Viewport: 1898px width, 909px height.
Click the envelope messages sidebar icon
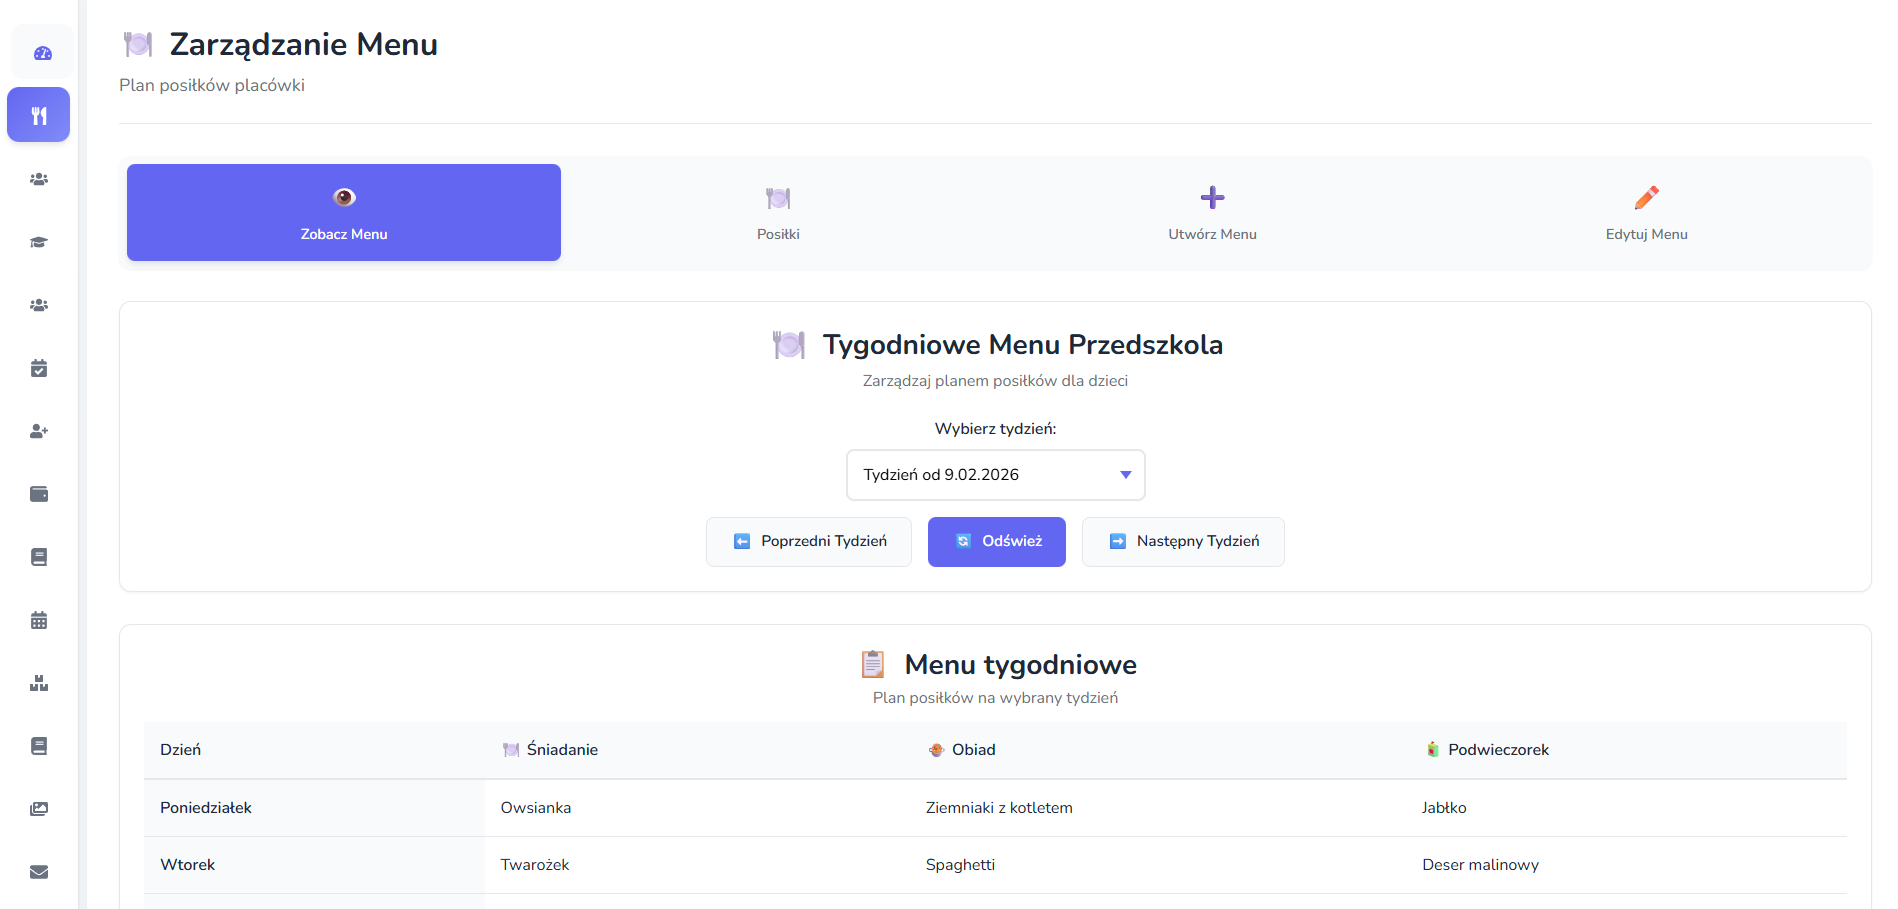39,872
